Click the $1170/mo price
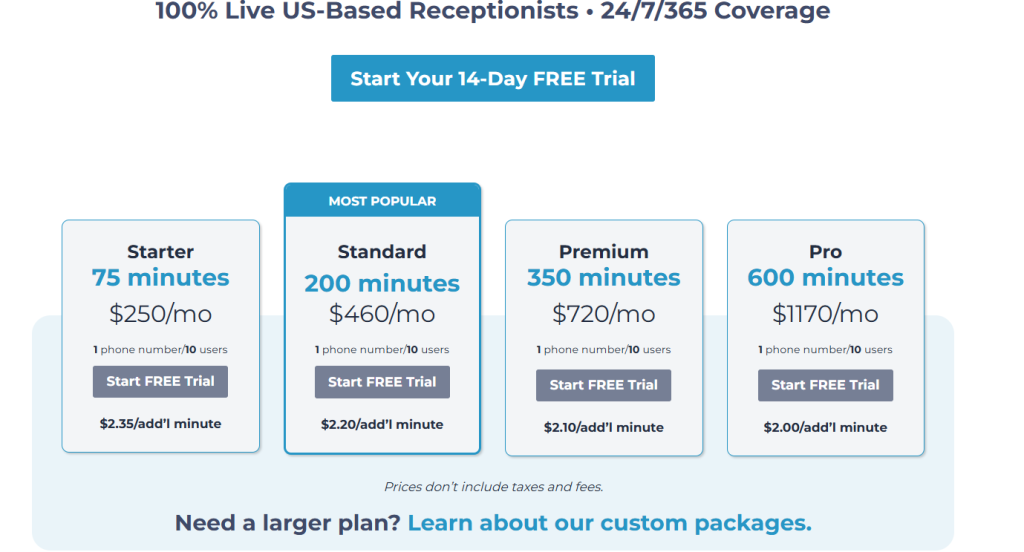The image size is (1024, 552). click(825, 313)
